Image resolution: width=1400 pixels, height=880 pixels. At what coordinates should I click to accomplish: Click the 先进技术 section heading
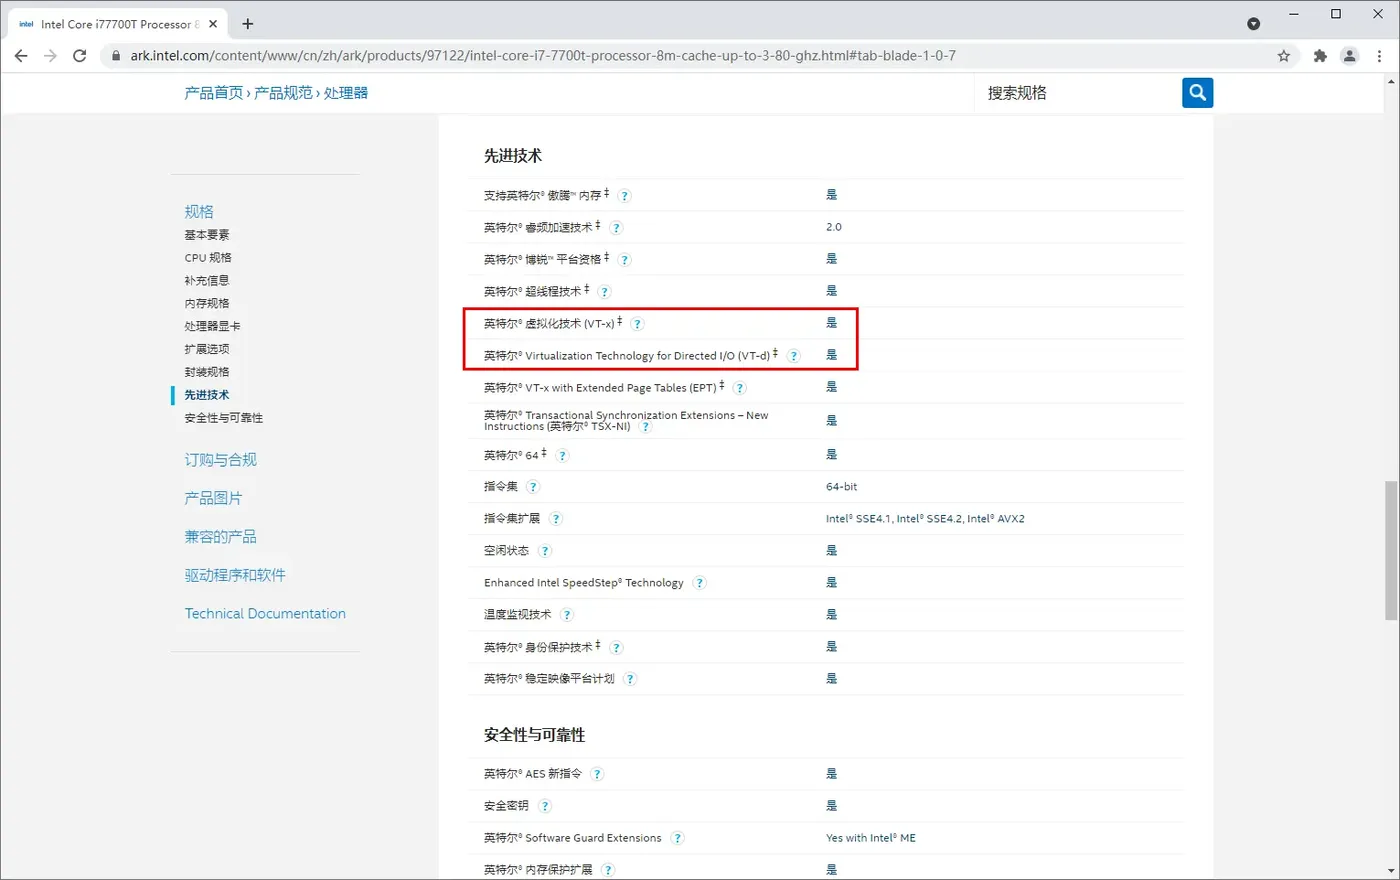513,156
